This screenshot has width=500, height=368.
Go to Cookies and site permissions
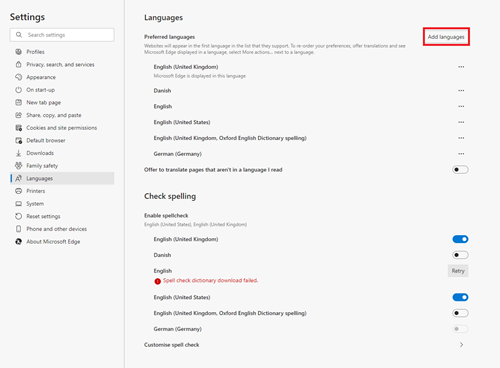(62, 128)
